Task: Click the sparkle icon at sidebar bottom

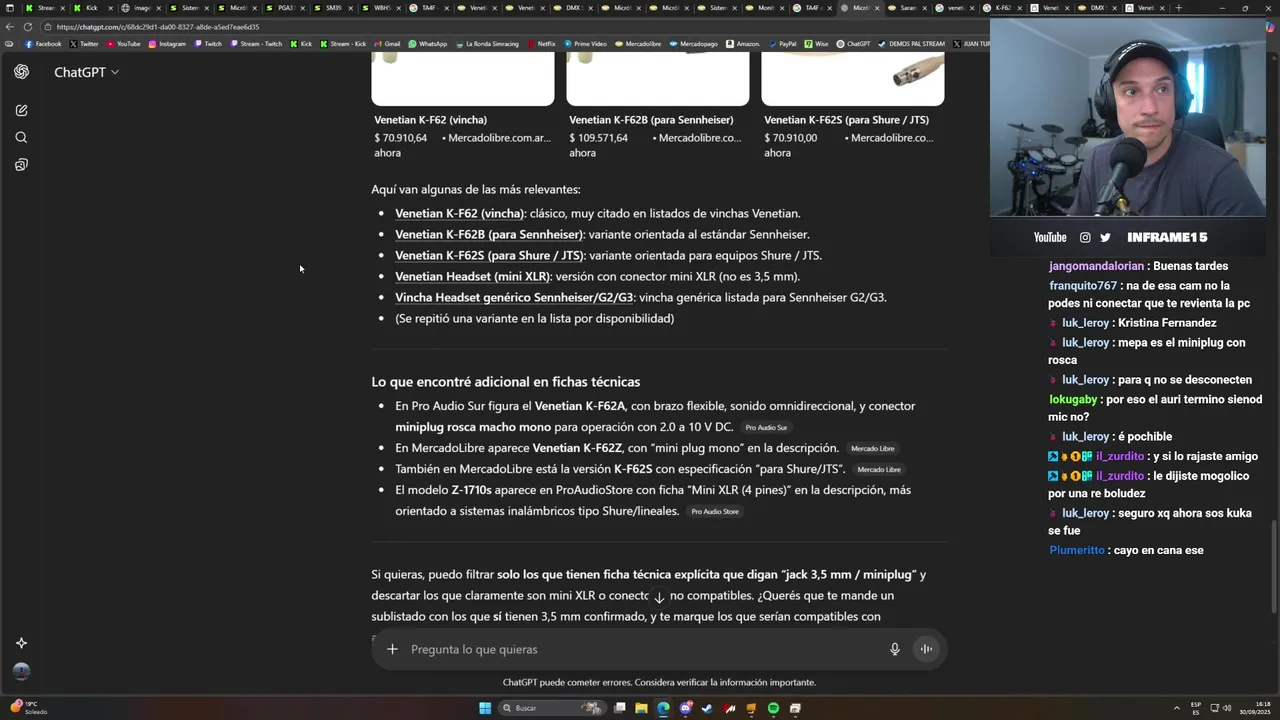Action: coord(21,643)
